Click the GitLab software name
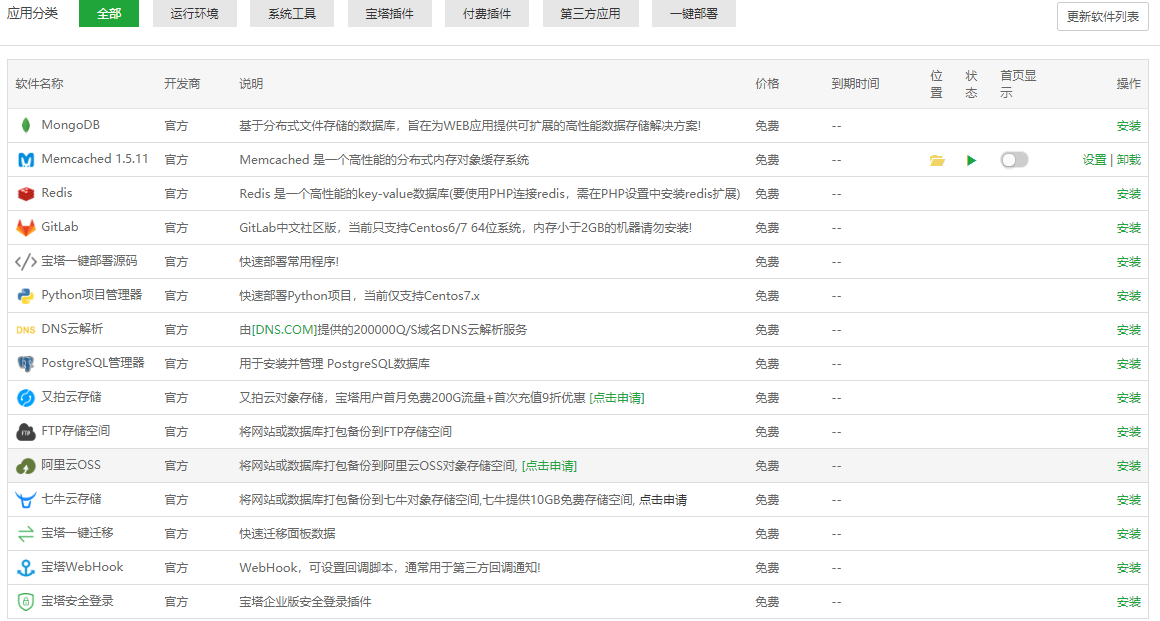The width and height of the screenshot is (1160, 621). click(x=60, y=227)
